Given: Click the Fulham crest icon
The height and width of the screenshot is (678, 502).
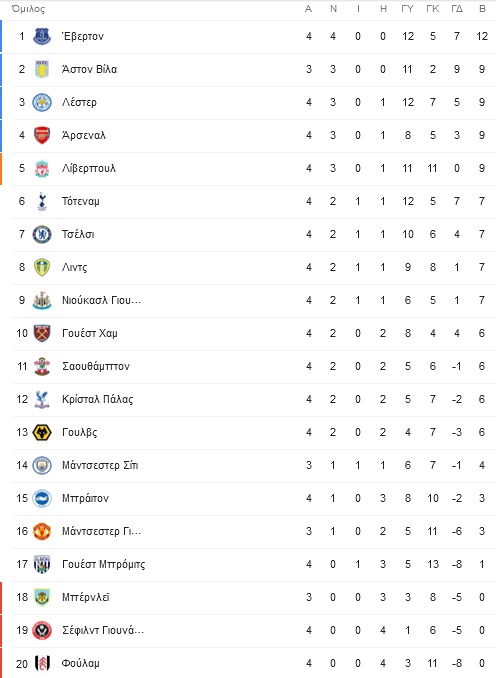Looking at the screenshot, I should (x=42, y=663).
